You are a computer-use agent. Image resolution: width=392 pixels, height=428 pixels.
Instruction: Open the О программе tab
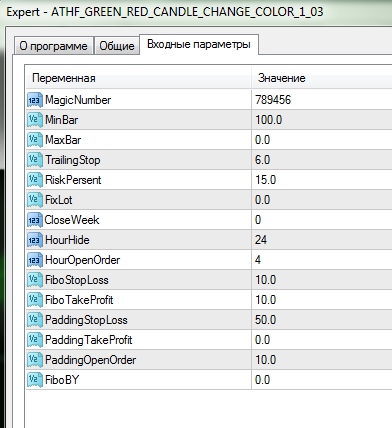[53, 46]
